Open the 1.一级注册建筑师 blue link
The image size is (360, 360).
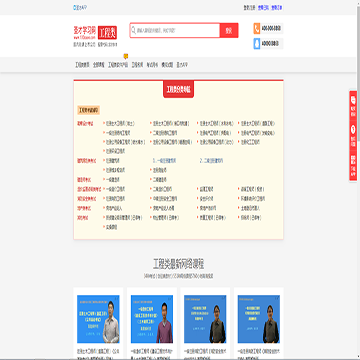(164, 161)
